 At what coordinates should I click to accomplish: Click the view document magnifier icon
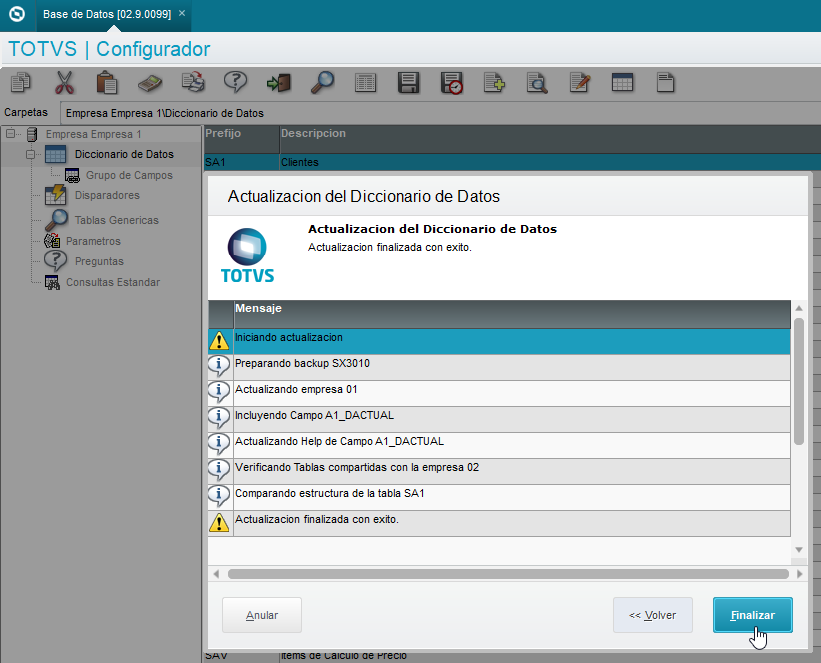537,83
